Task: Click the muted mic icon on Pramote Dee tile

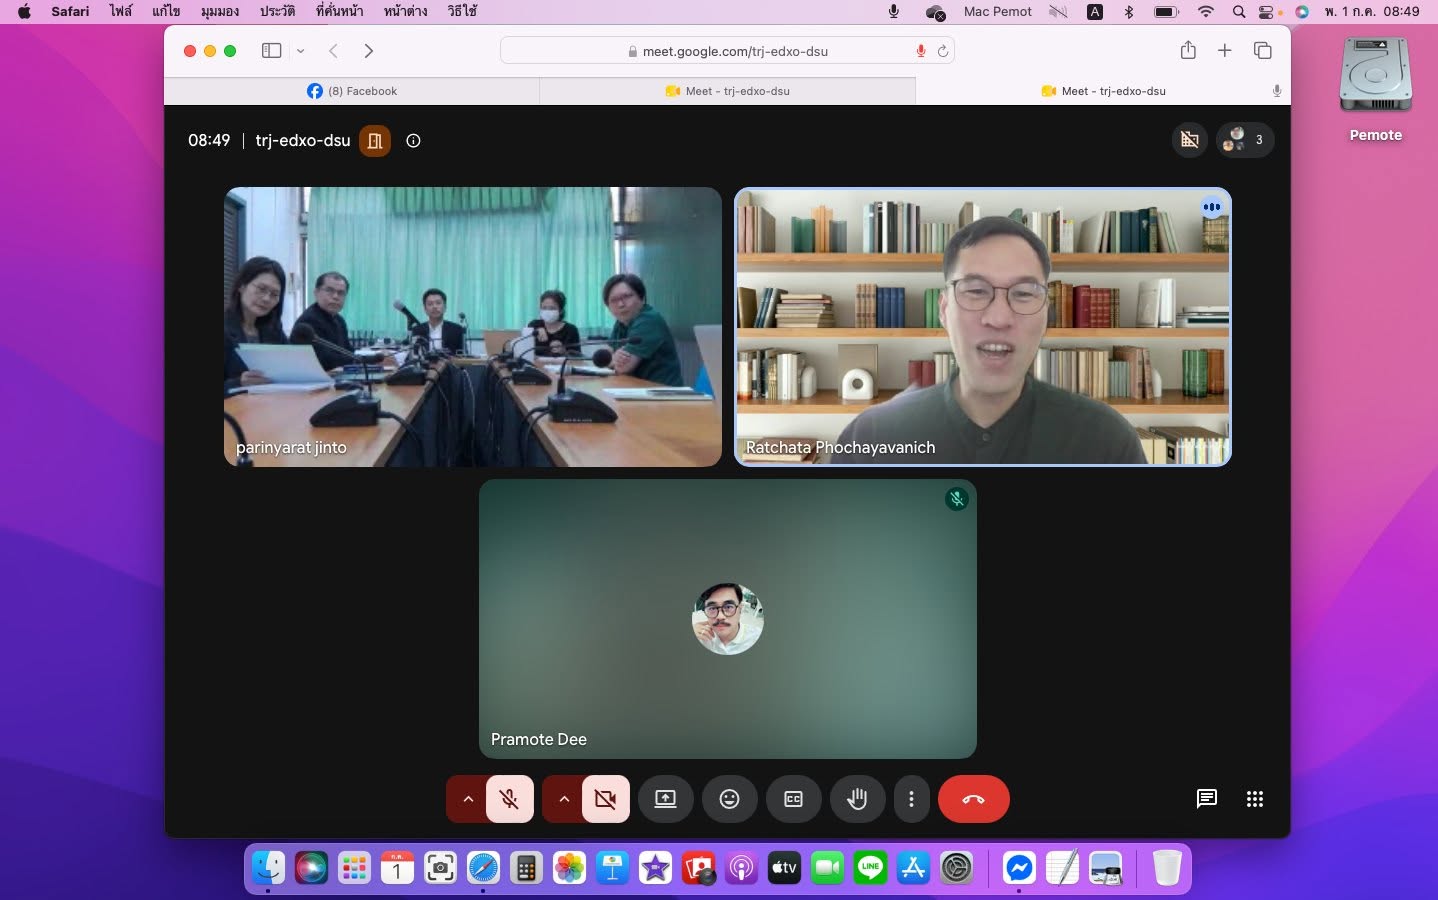Action: coord(957,498)
